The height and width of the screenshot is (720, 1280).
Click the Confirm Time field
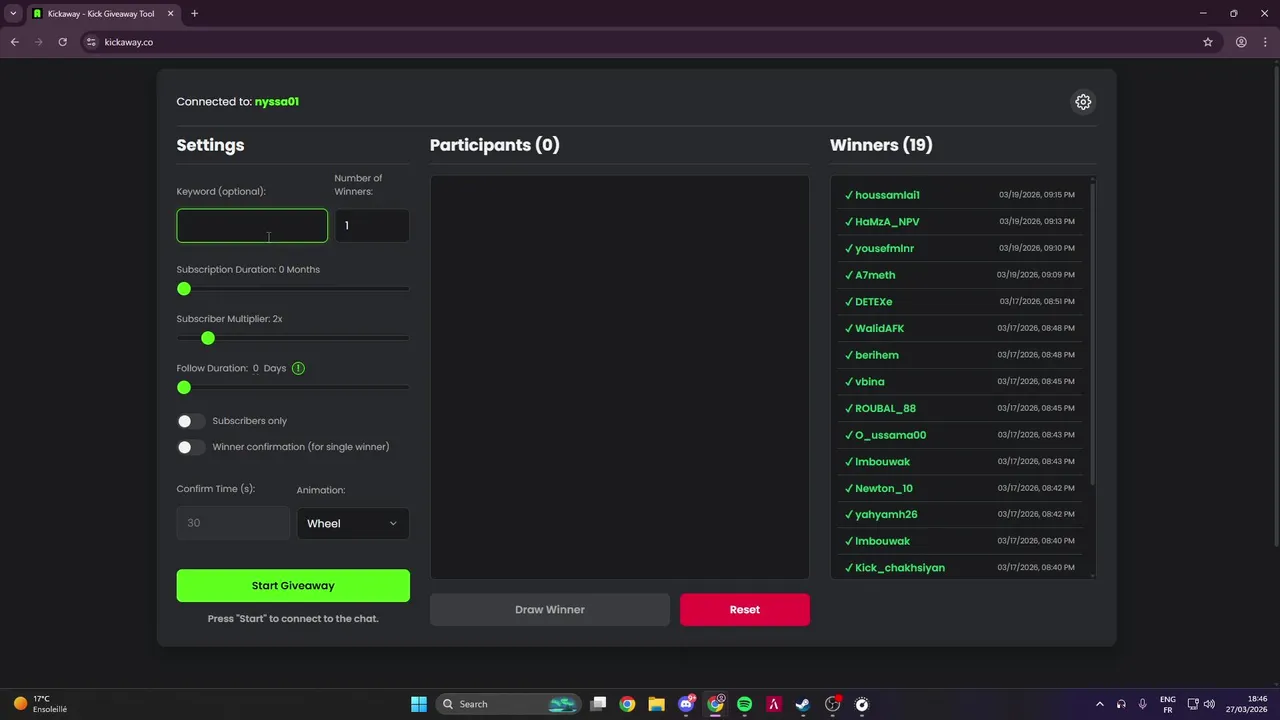[x=233, y=523]
